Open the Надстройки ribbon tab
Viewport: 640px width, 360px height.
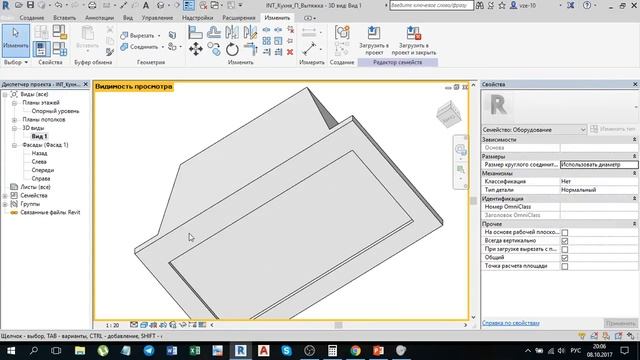click(x=198, y=18)
